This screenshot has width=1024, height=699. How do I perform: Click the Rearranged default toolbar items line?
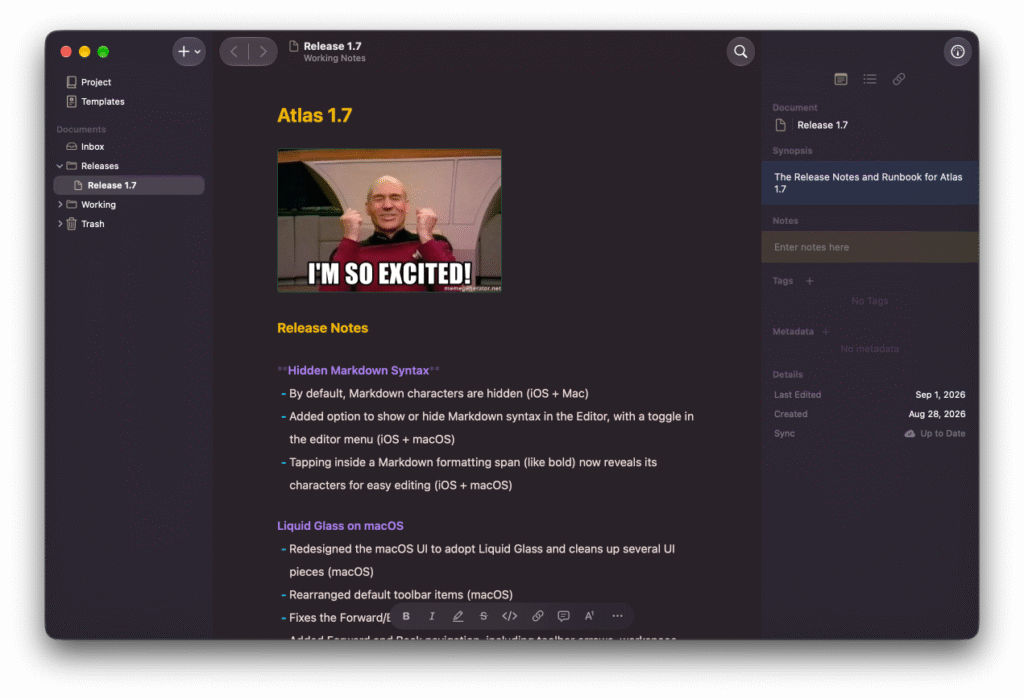(x=401, y=594)
